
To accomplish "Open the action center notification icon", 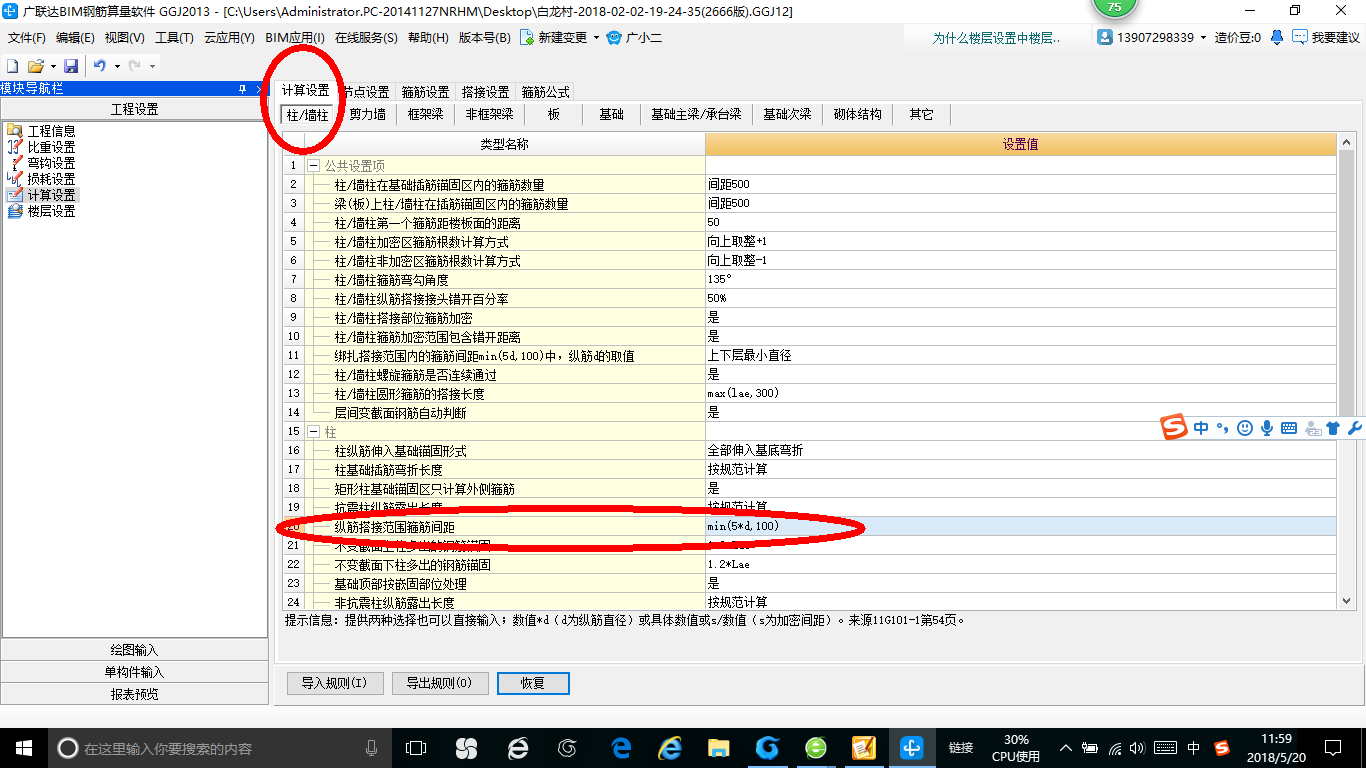I will click(1332, 748).
